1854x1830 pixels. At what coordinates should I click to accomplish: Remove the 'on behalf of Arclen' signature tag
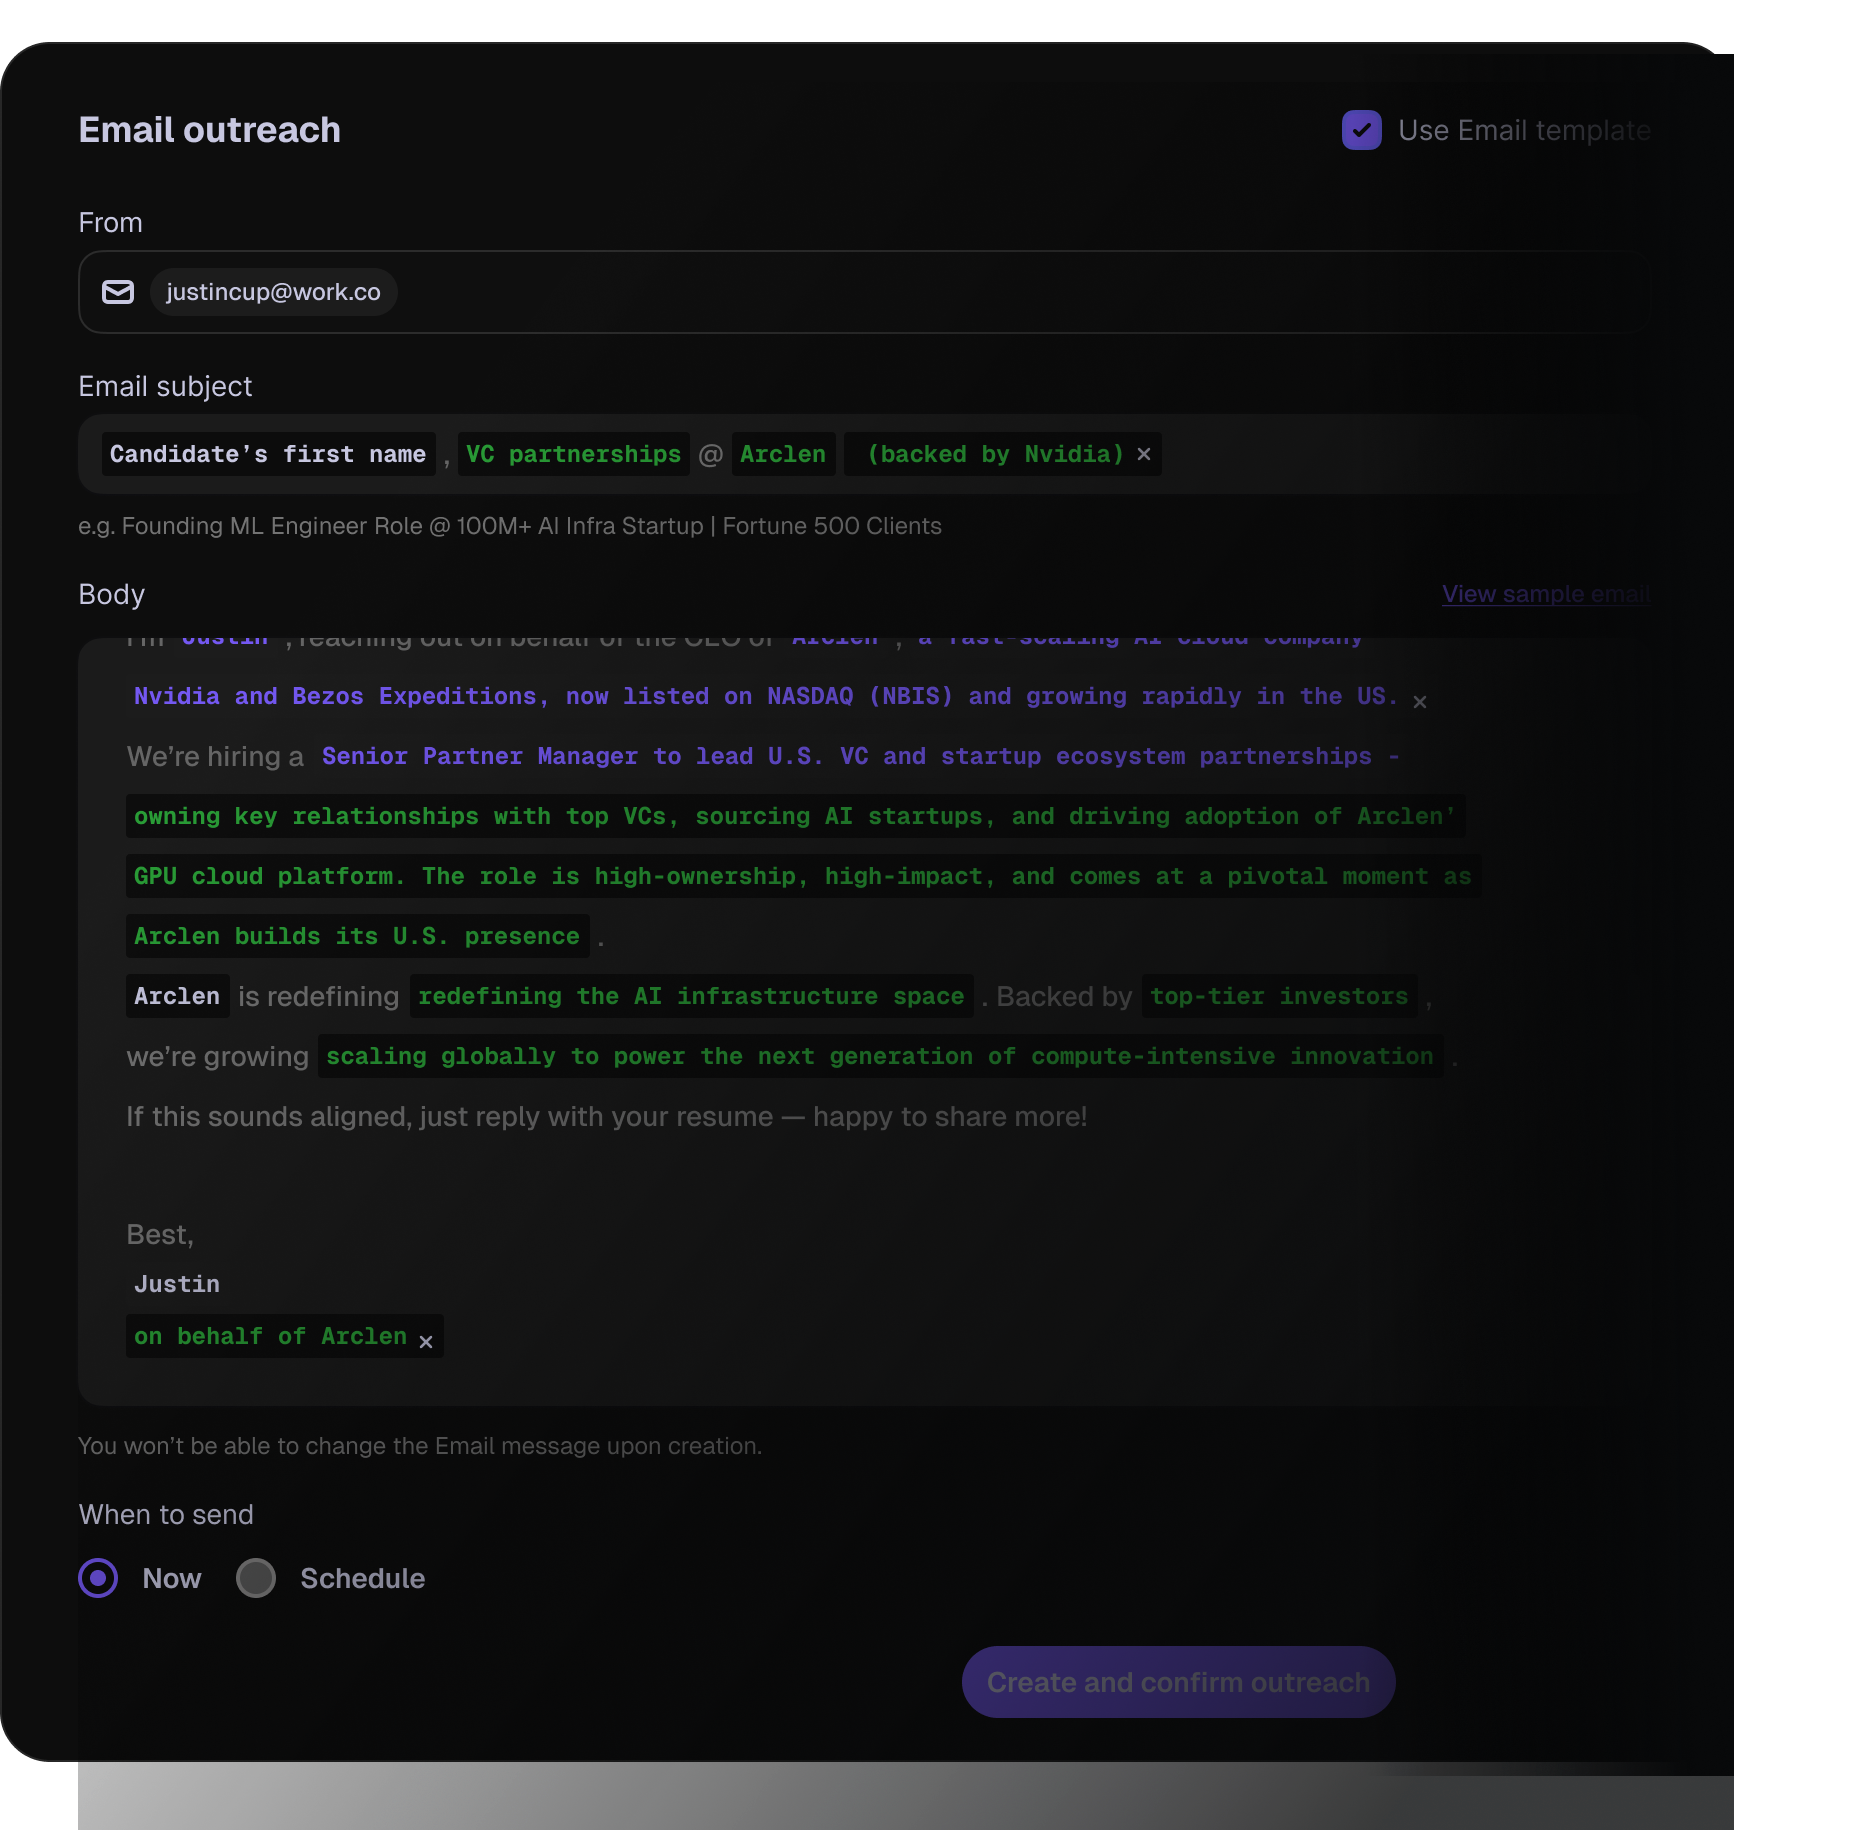click(426, 1342)
